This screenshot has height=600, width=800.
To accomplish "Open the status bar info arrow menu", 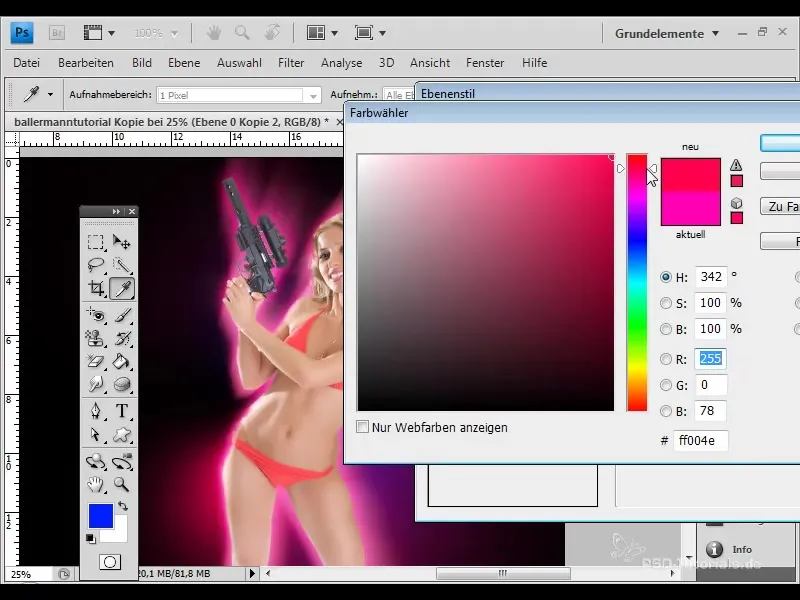I will [252, 573].
